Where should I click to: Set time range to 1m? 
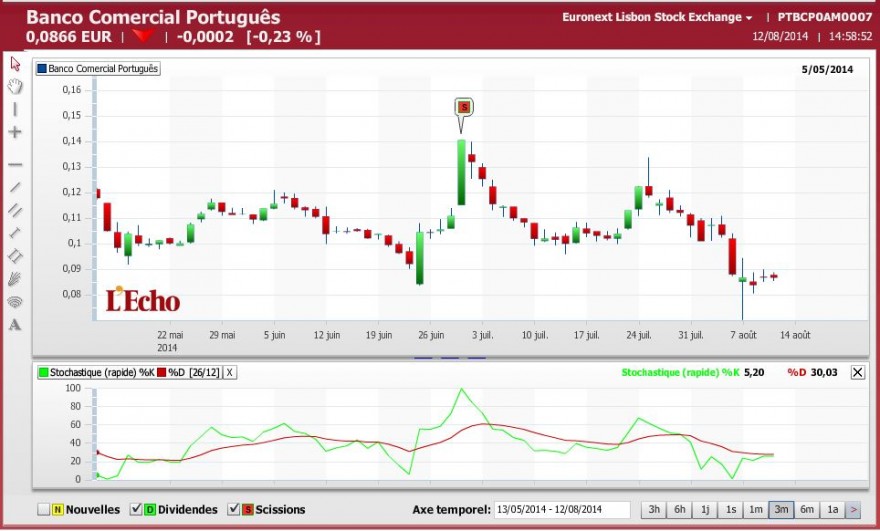click(x=756, y=510)
